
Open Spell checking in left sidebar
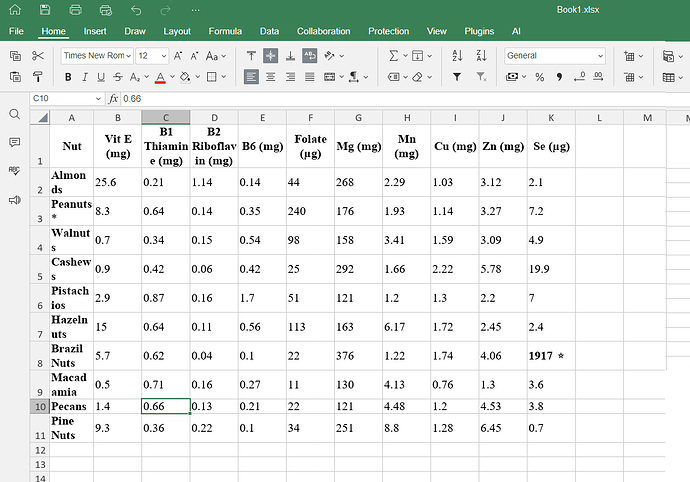15,171
